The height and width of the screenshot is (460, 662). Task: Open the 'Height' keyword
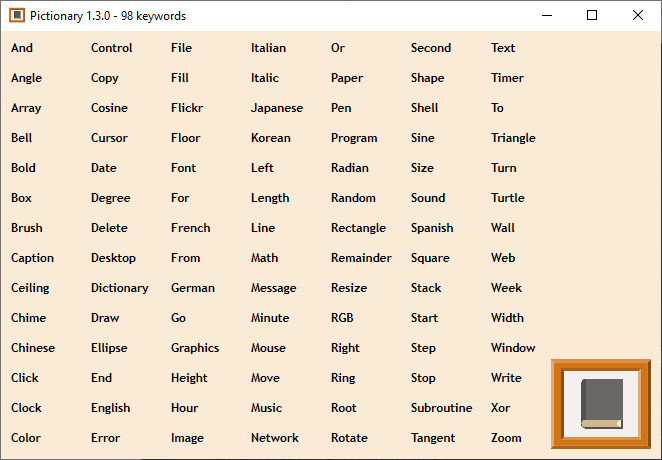click(189, 378)
